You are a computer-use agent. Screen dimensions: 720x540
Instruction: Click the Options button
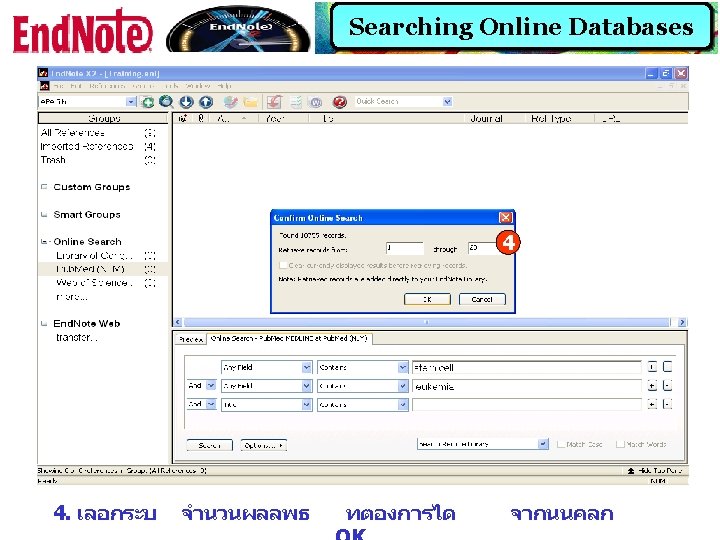pyautogui.click(x=264, y=445)
